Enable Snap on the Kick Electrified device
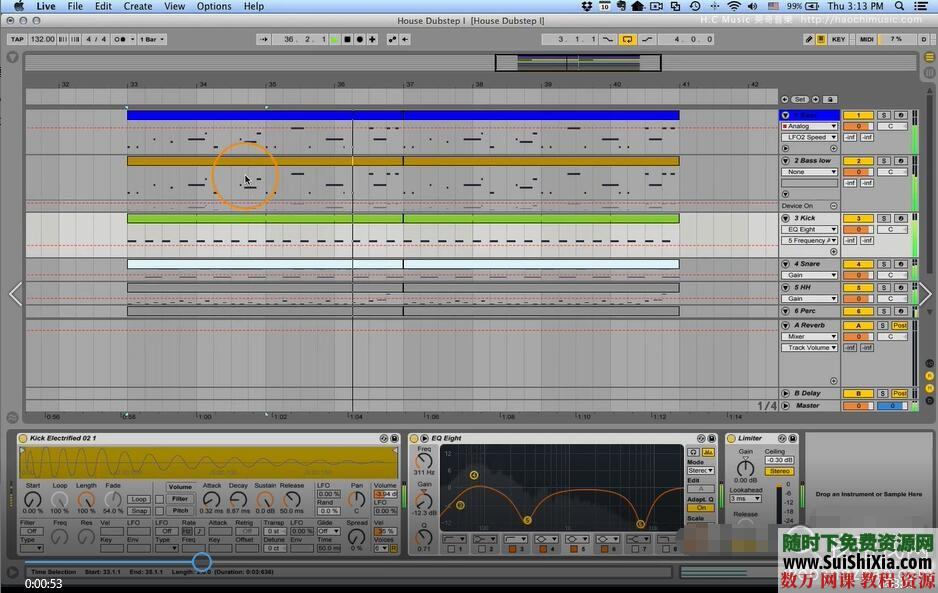 (140, 511)
